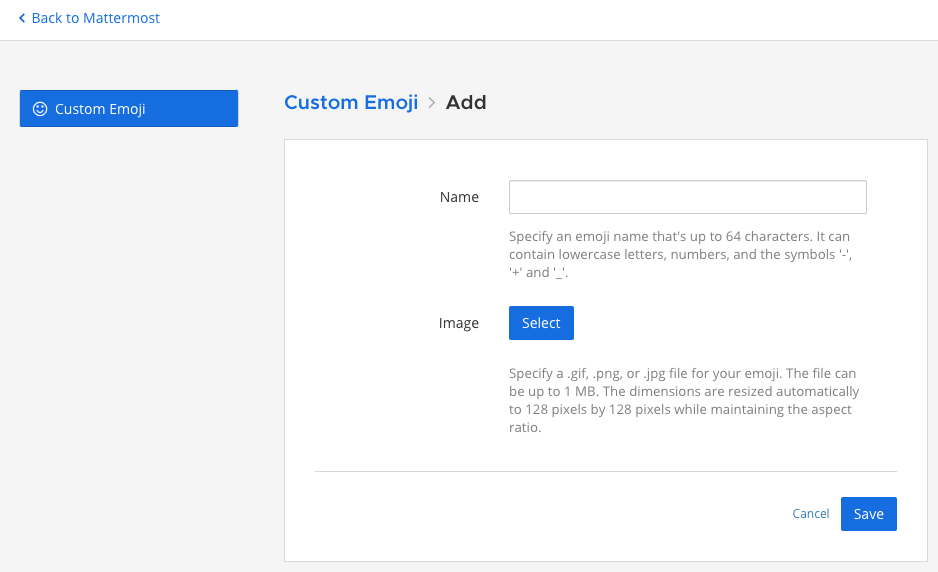Viewport: 938px width, 572px height.
Task: Click the smiley face icon in the sidebar
Action: (40, 109)
